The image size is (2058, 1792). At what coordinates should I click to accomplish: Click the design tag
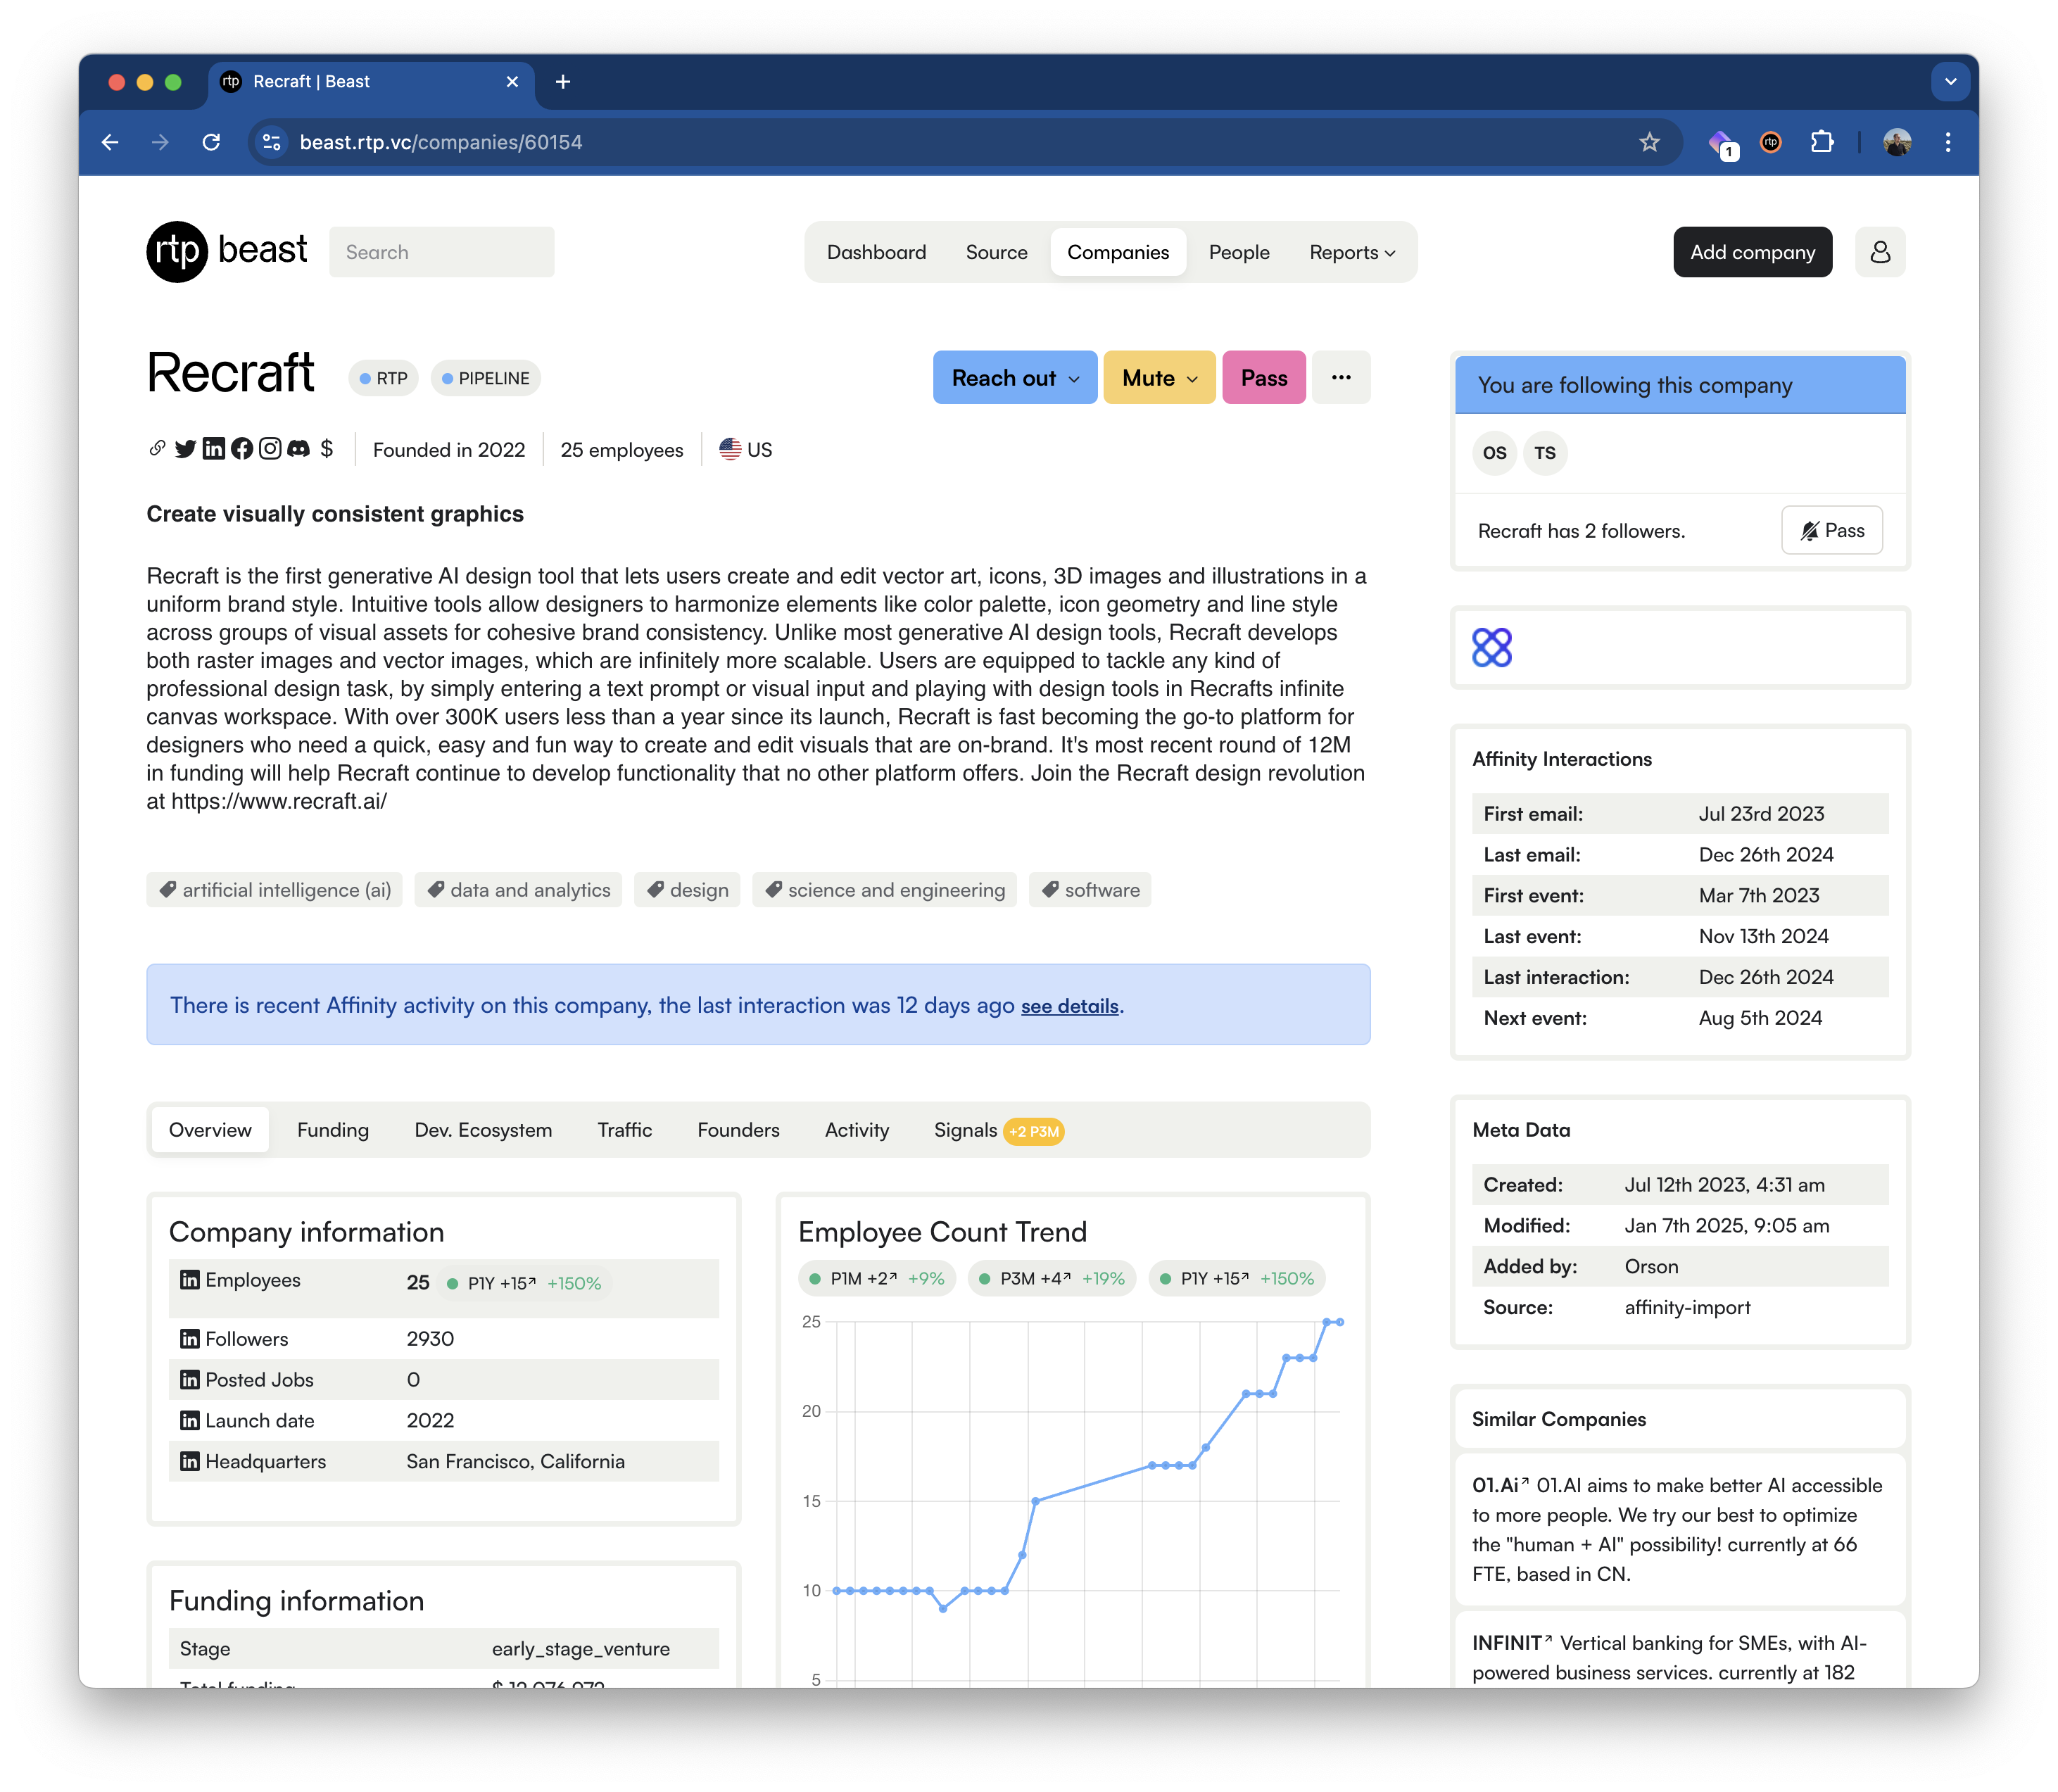(687, 890)
